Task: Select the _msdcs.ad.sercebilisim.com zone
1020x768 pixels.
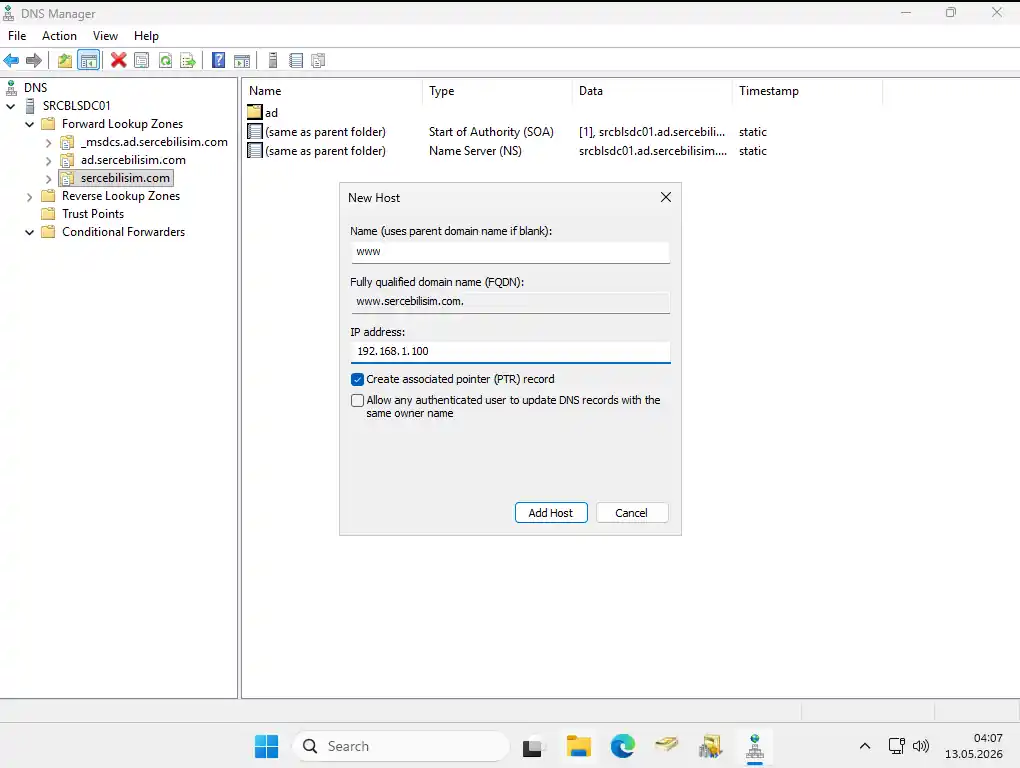Action: [154, 142]
